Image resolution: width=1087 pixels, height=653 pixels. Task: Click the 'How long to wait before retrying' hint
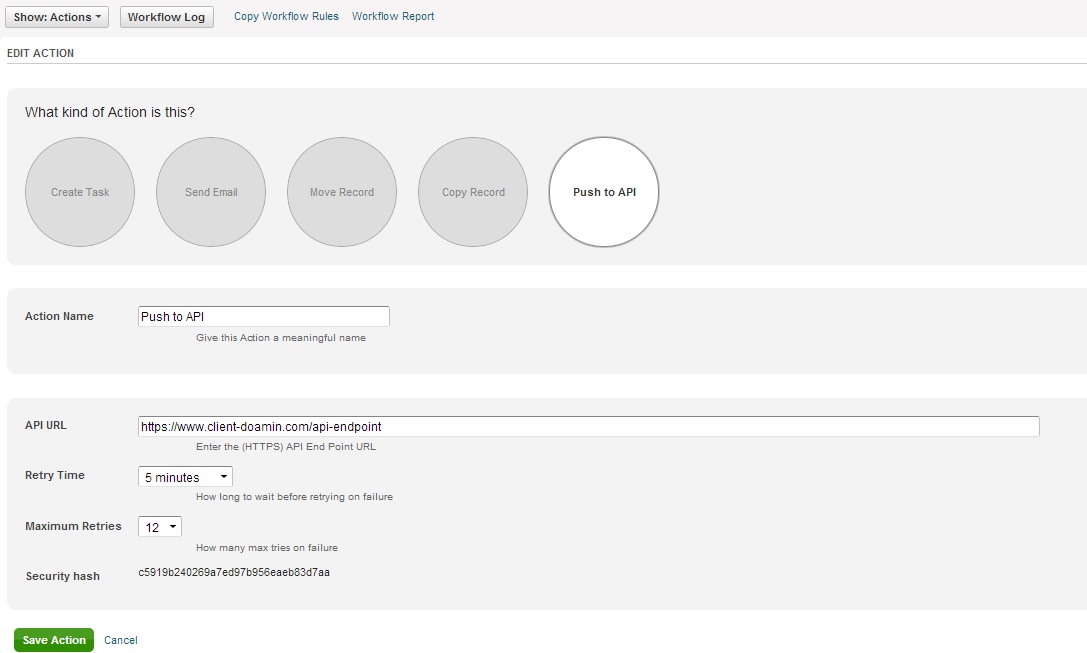(295, 497)
